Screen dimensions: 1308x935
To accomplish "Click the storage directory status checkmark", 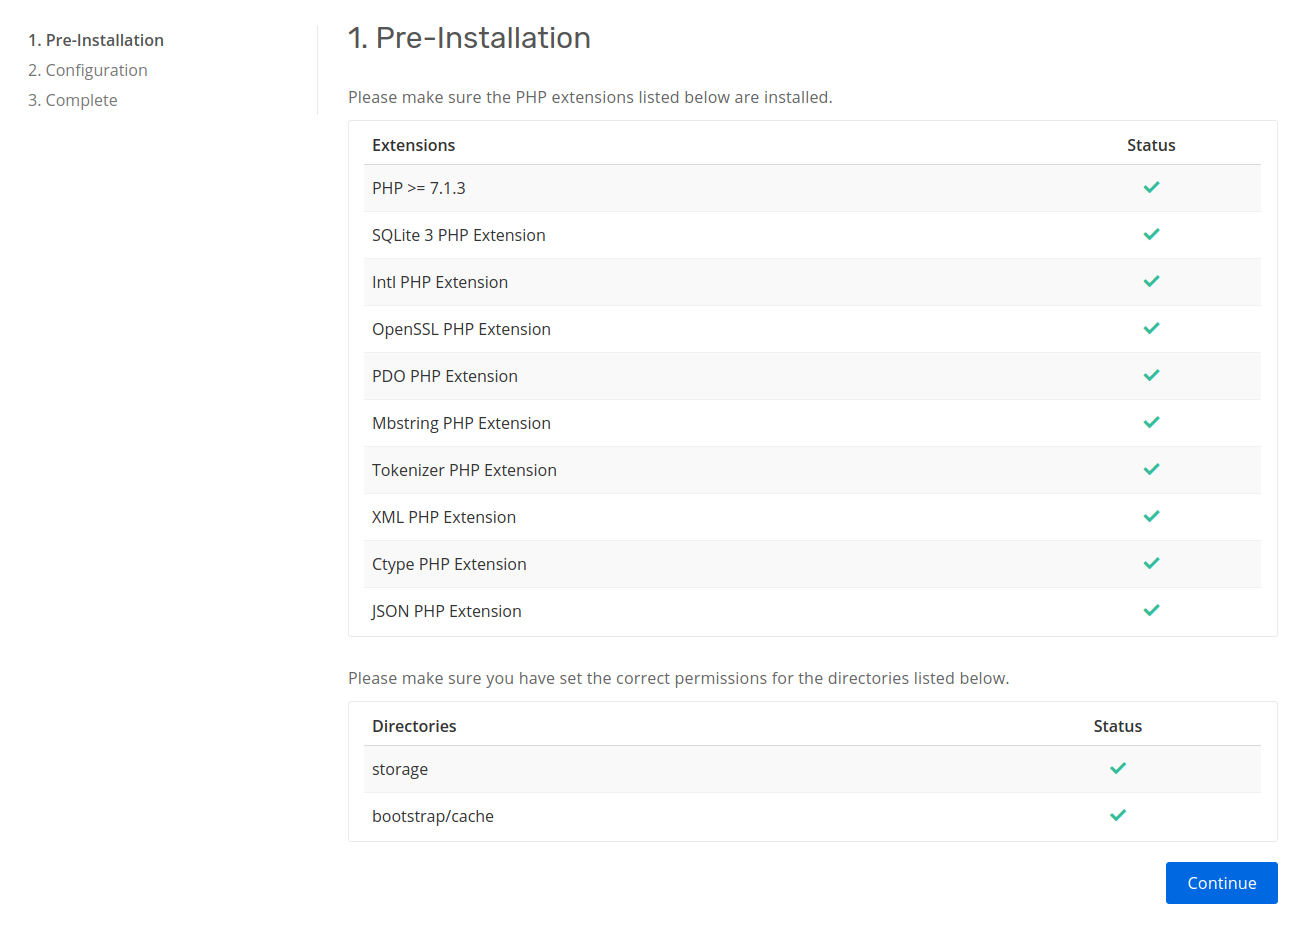I will click(1118, 768).
